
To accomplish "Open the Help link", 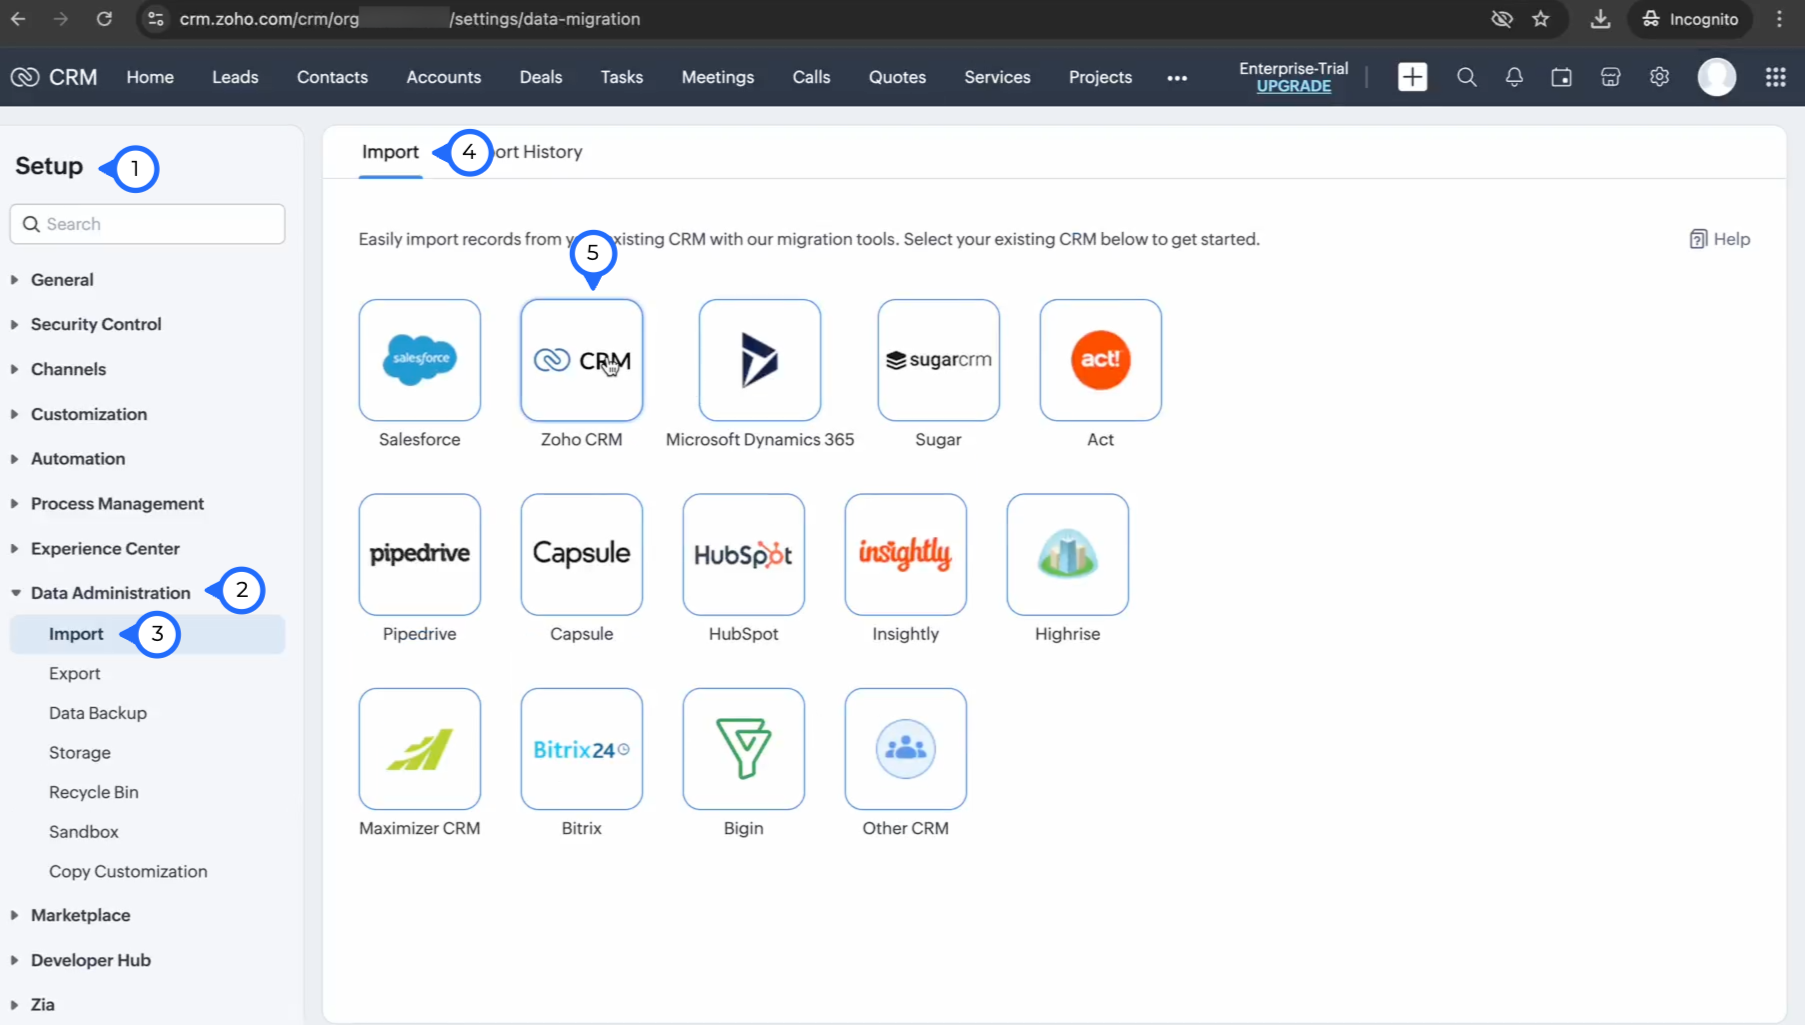I will click(x=1720, y=239).
